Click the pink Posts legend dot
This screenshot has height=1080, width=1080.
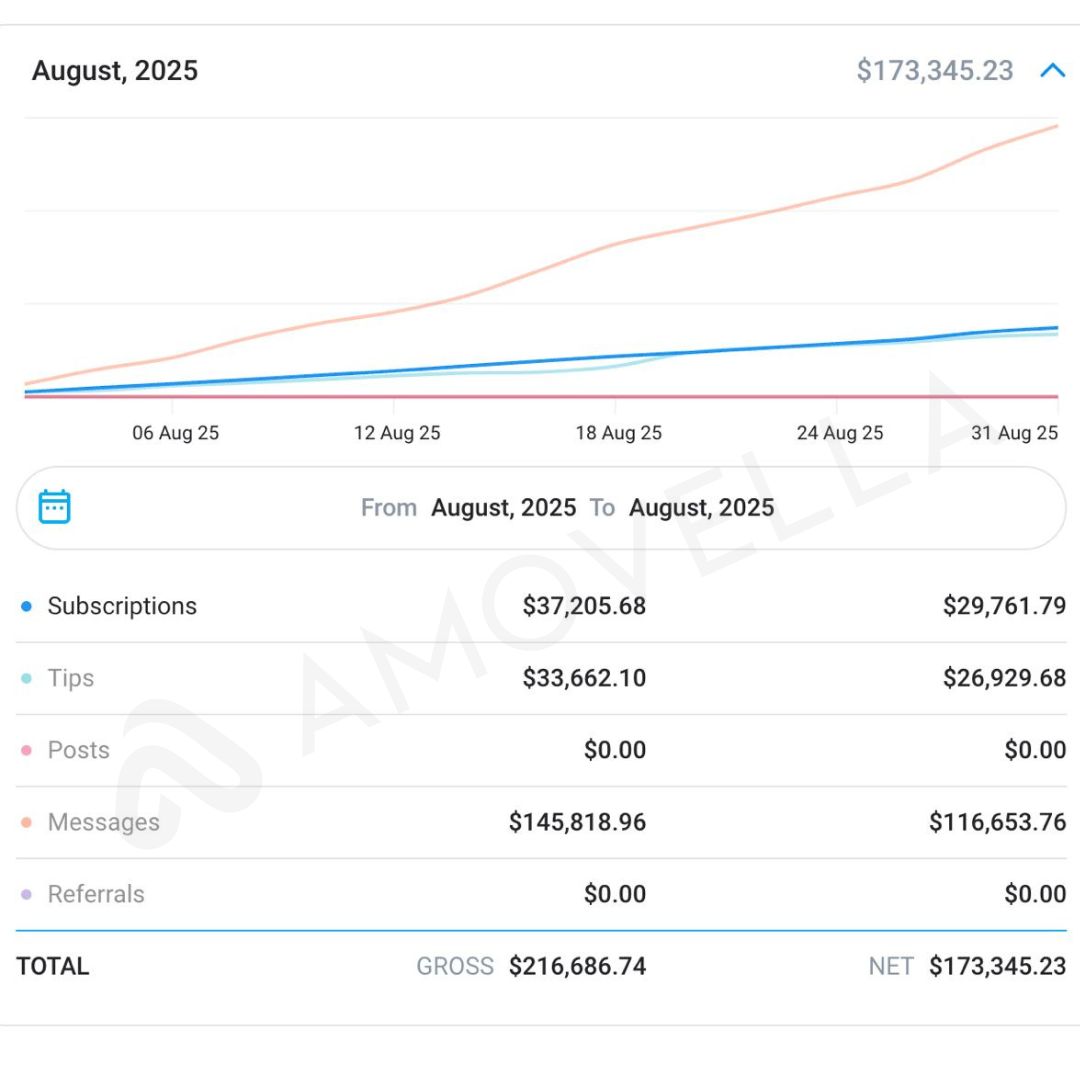(x=26, y=750)
